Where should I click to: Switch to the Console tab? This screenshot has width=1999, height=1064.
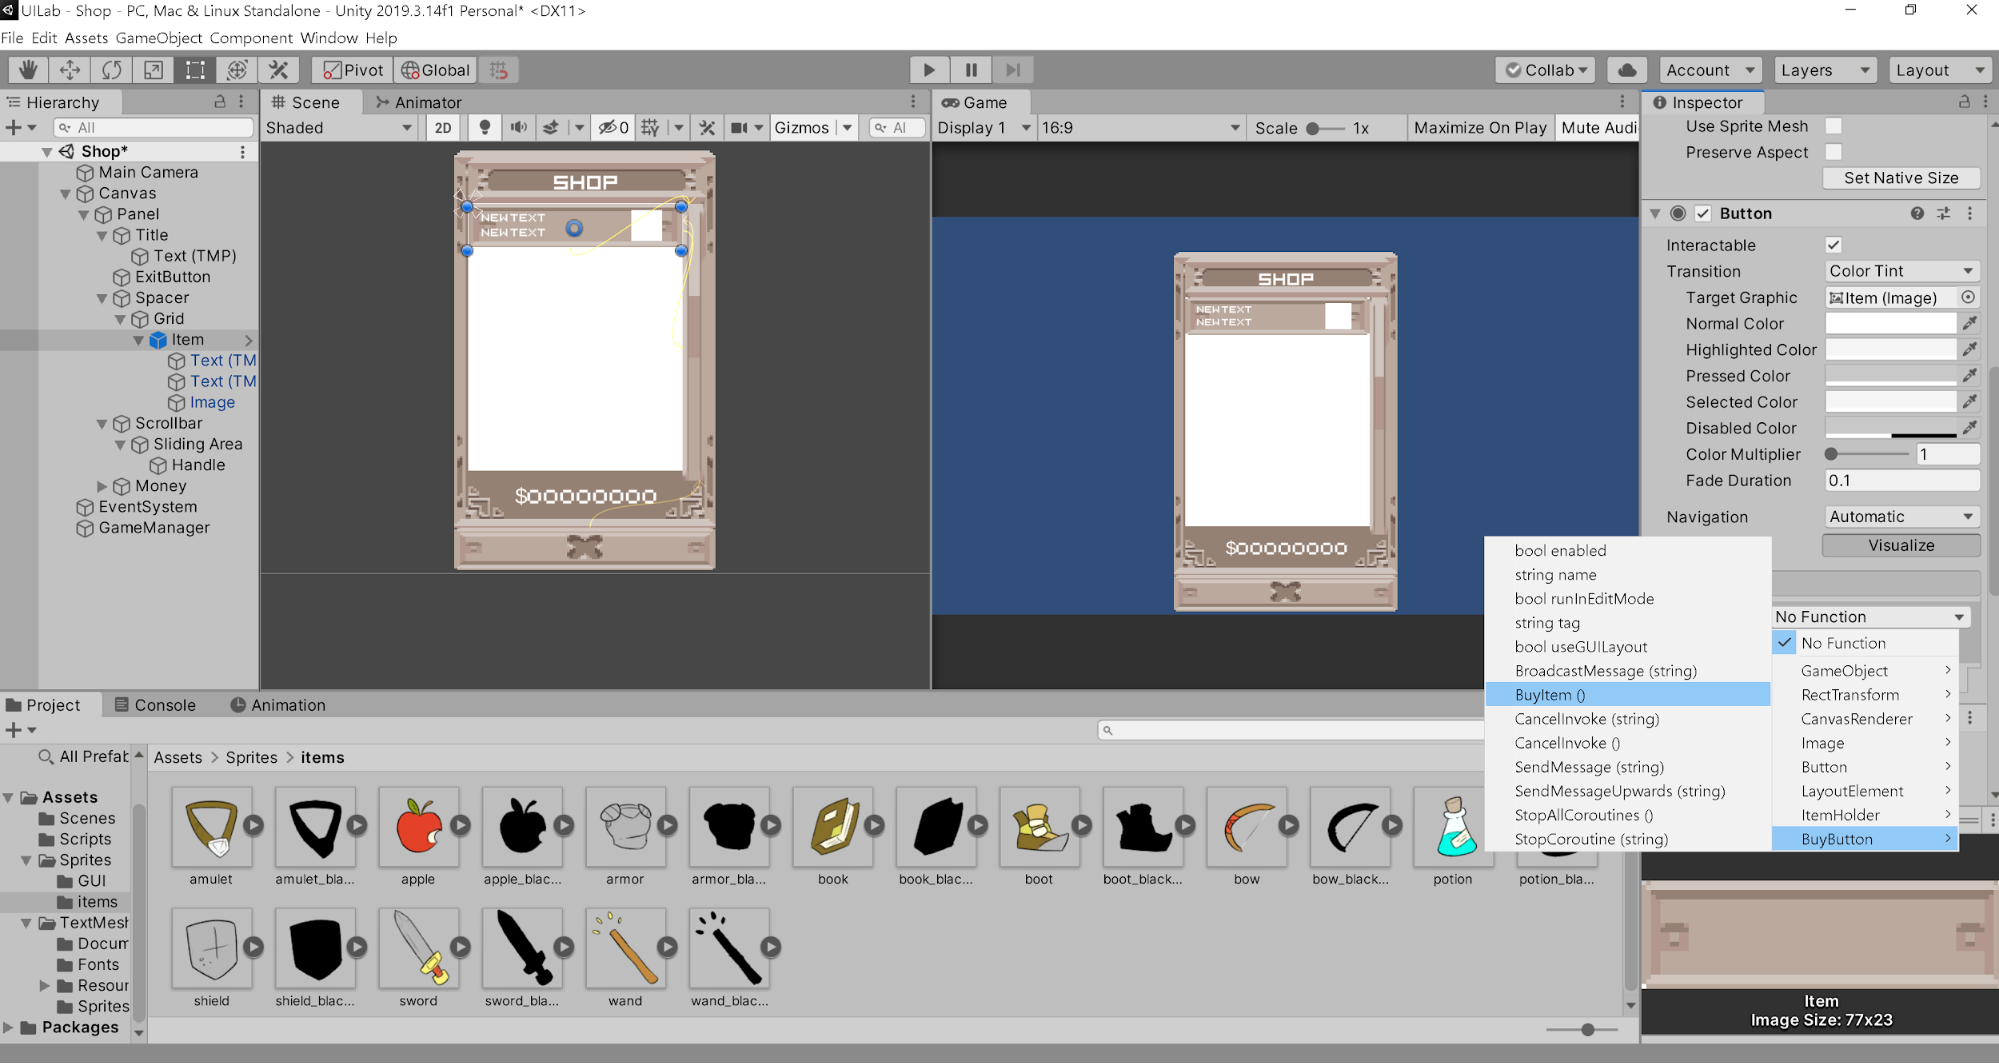pos(155,705)
